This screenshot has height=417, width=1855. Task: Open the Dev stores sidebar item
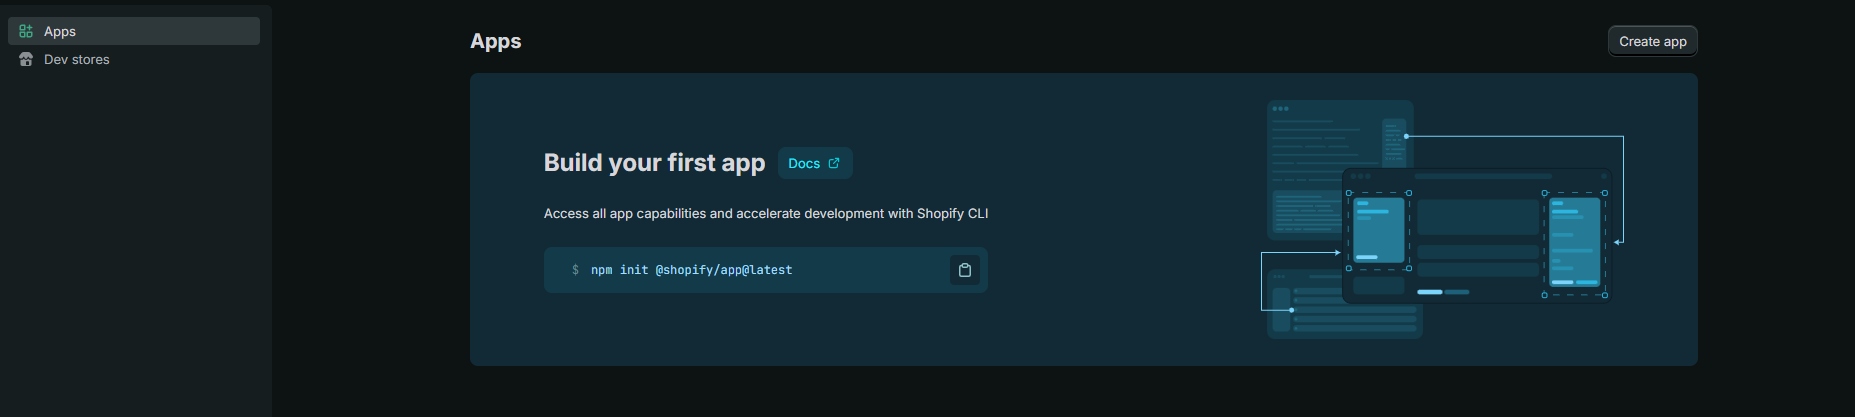134,59
